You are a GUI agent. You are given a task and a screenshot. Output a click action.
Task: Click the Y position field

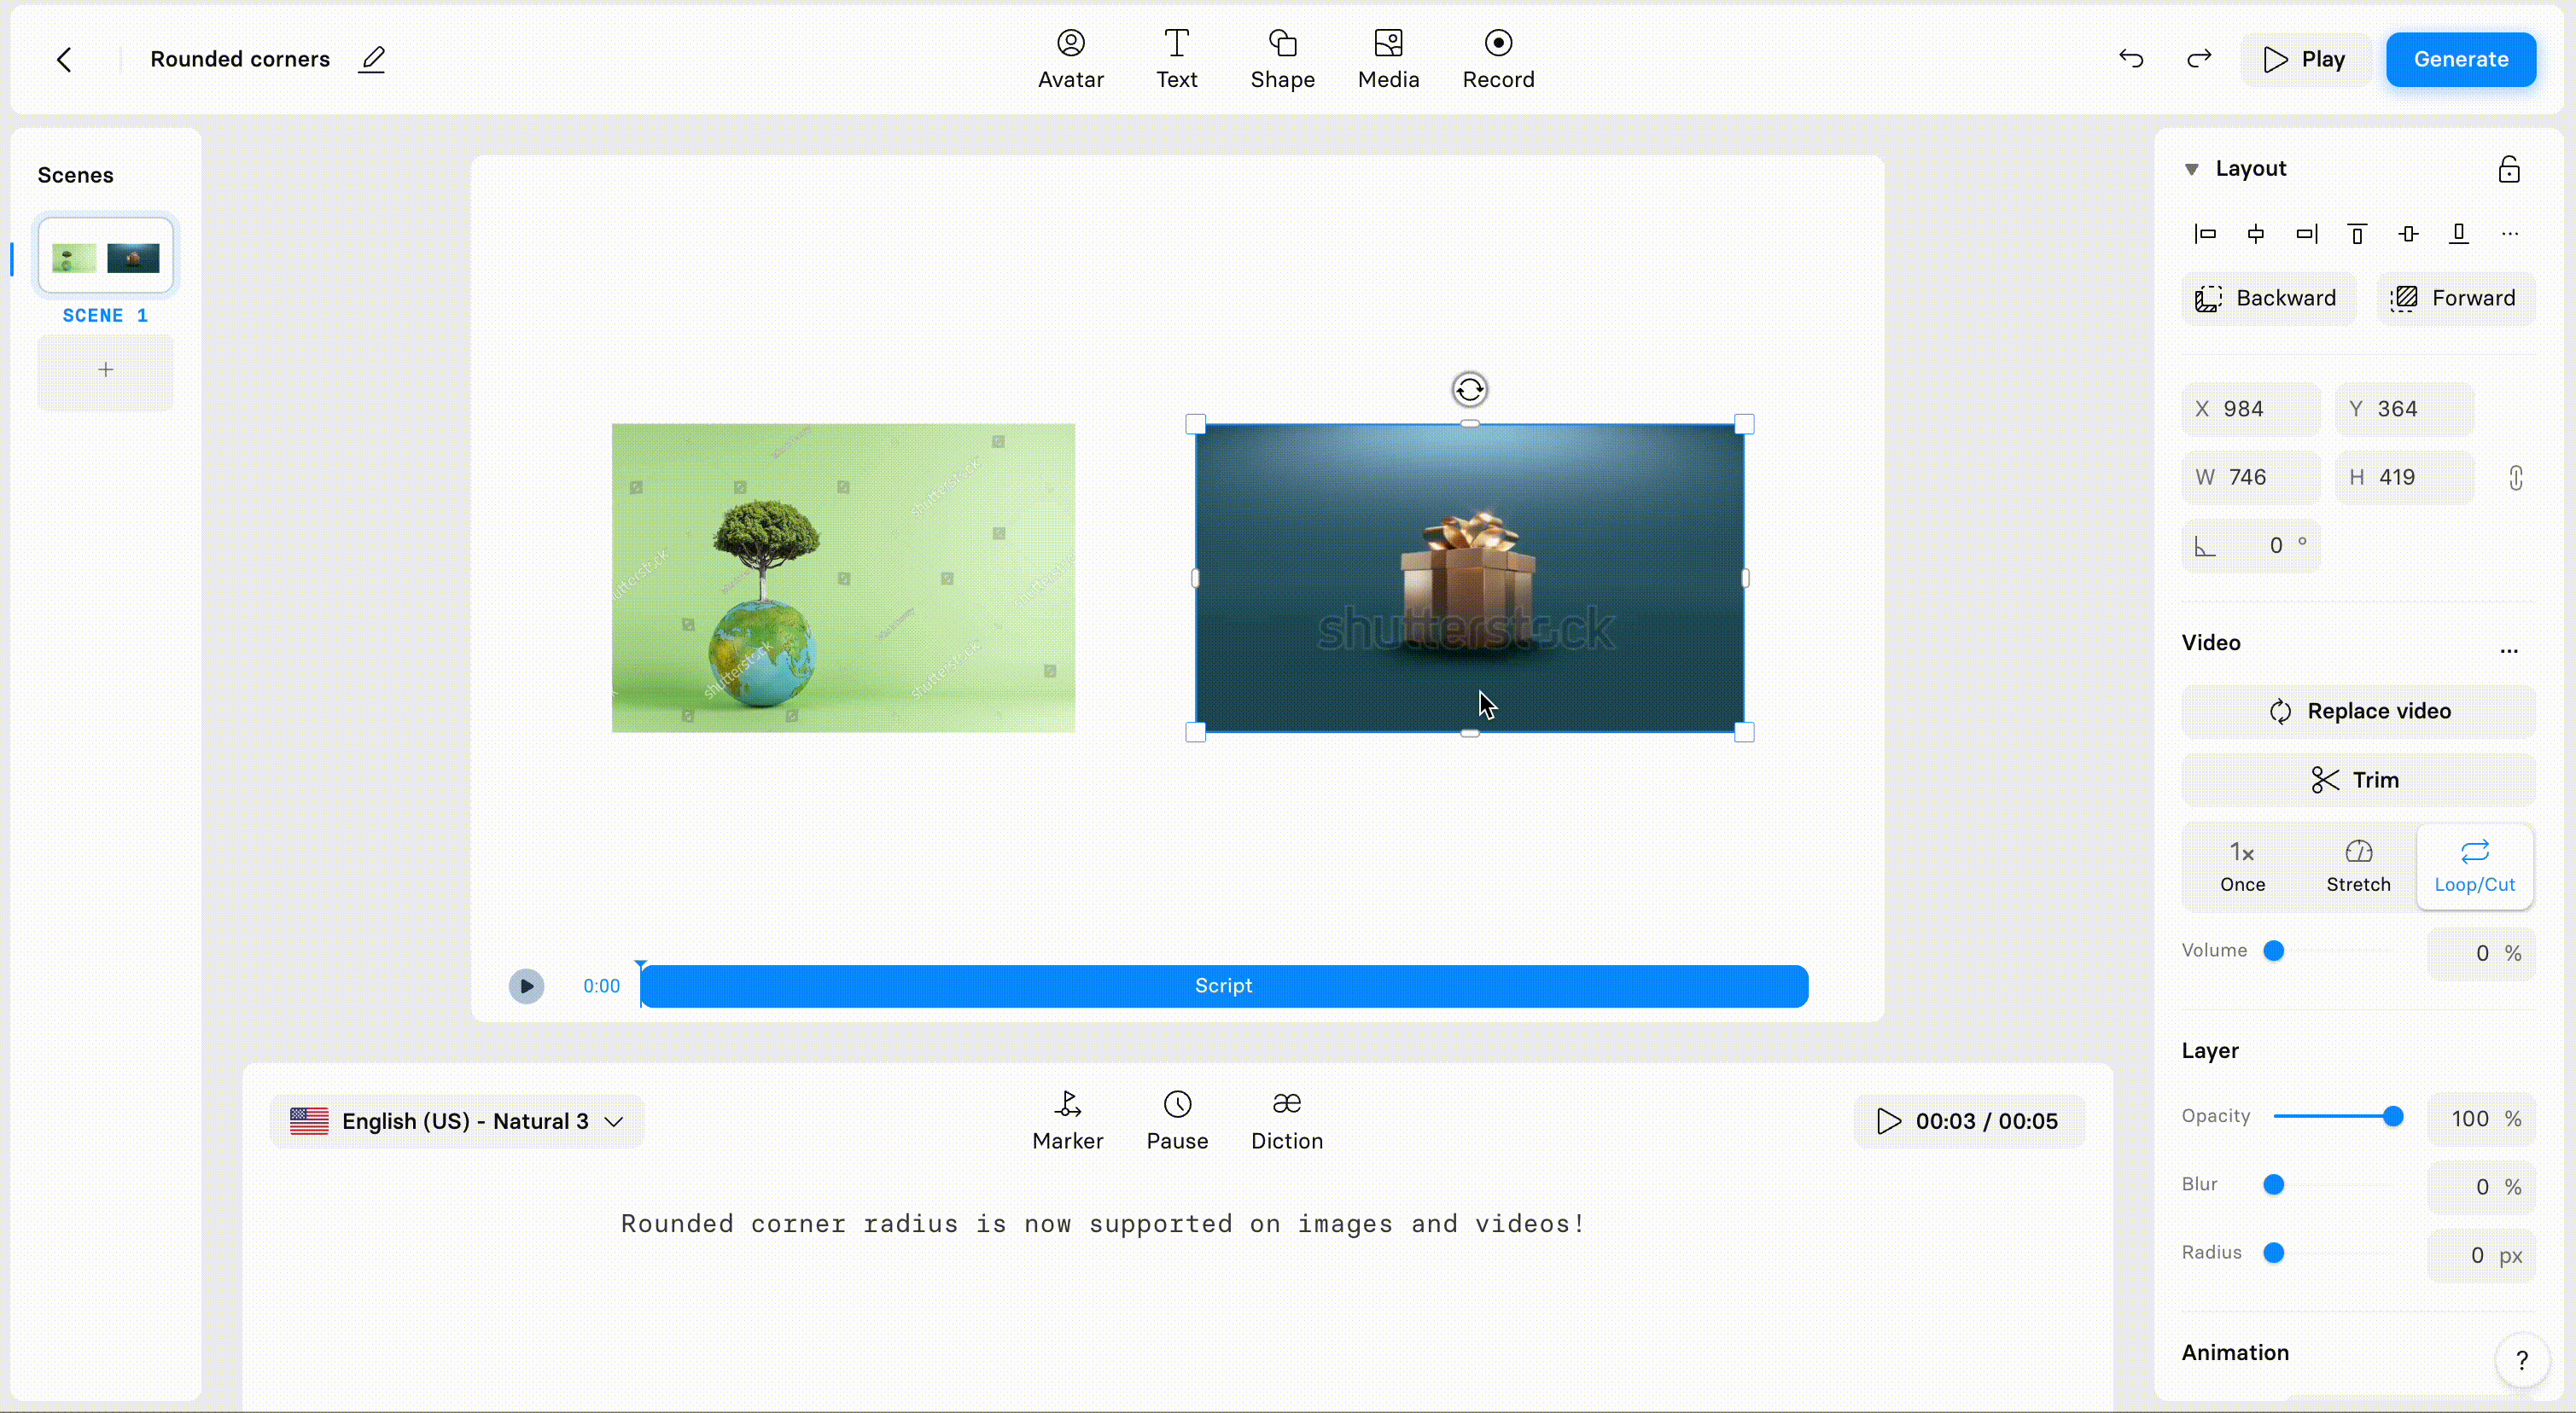(2404, 409)
